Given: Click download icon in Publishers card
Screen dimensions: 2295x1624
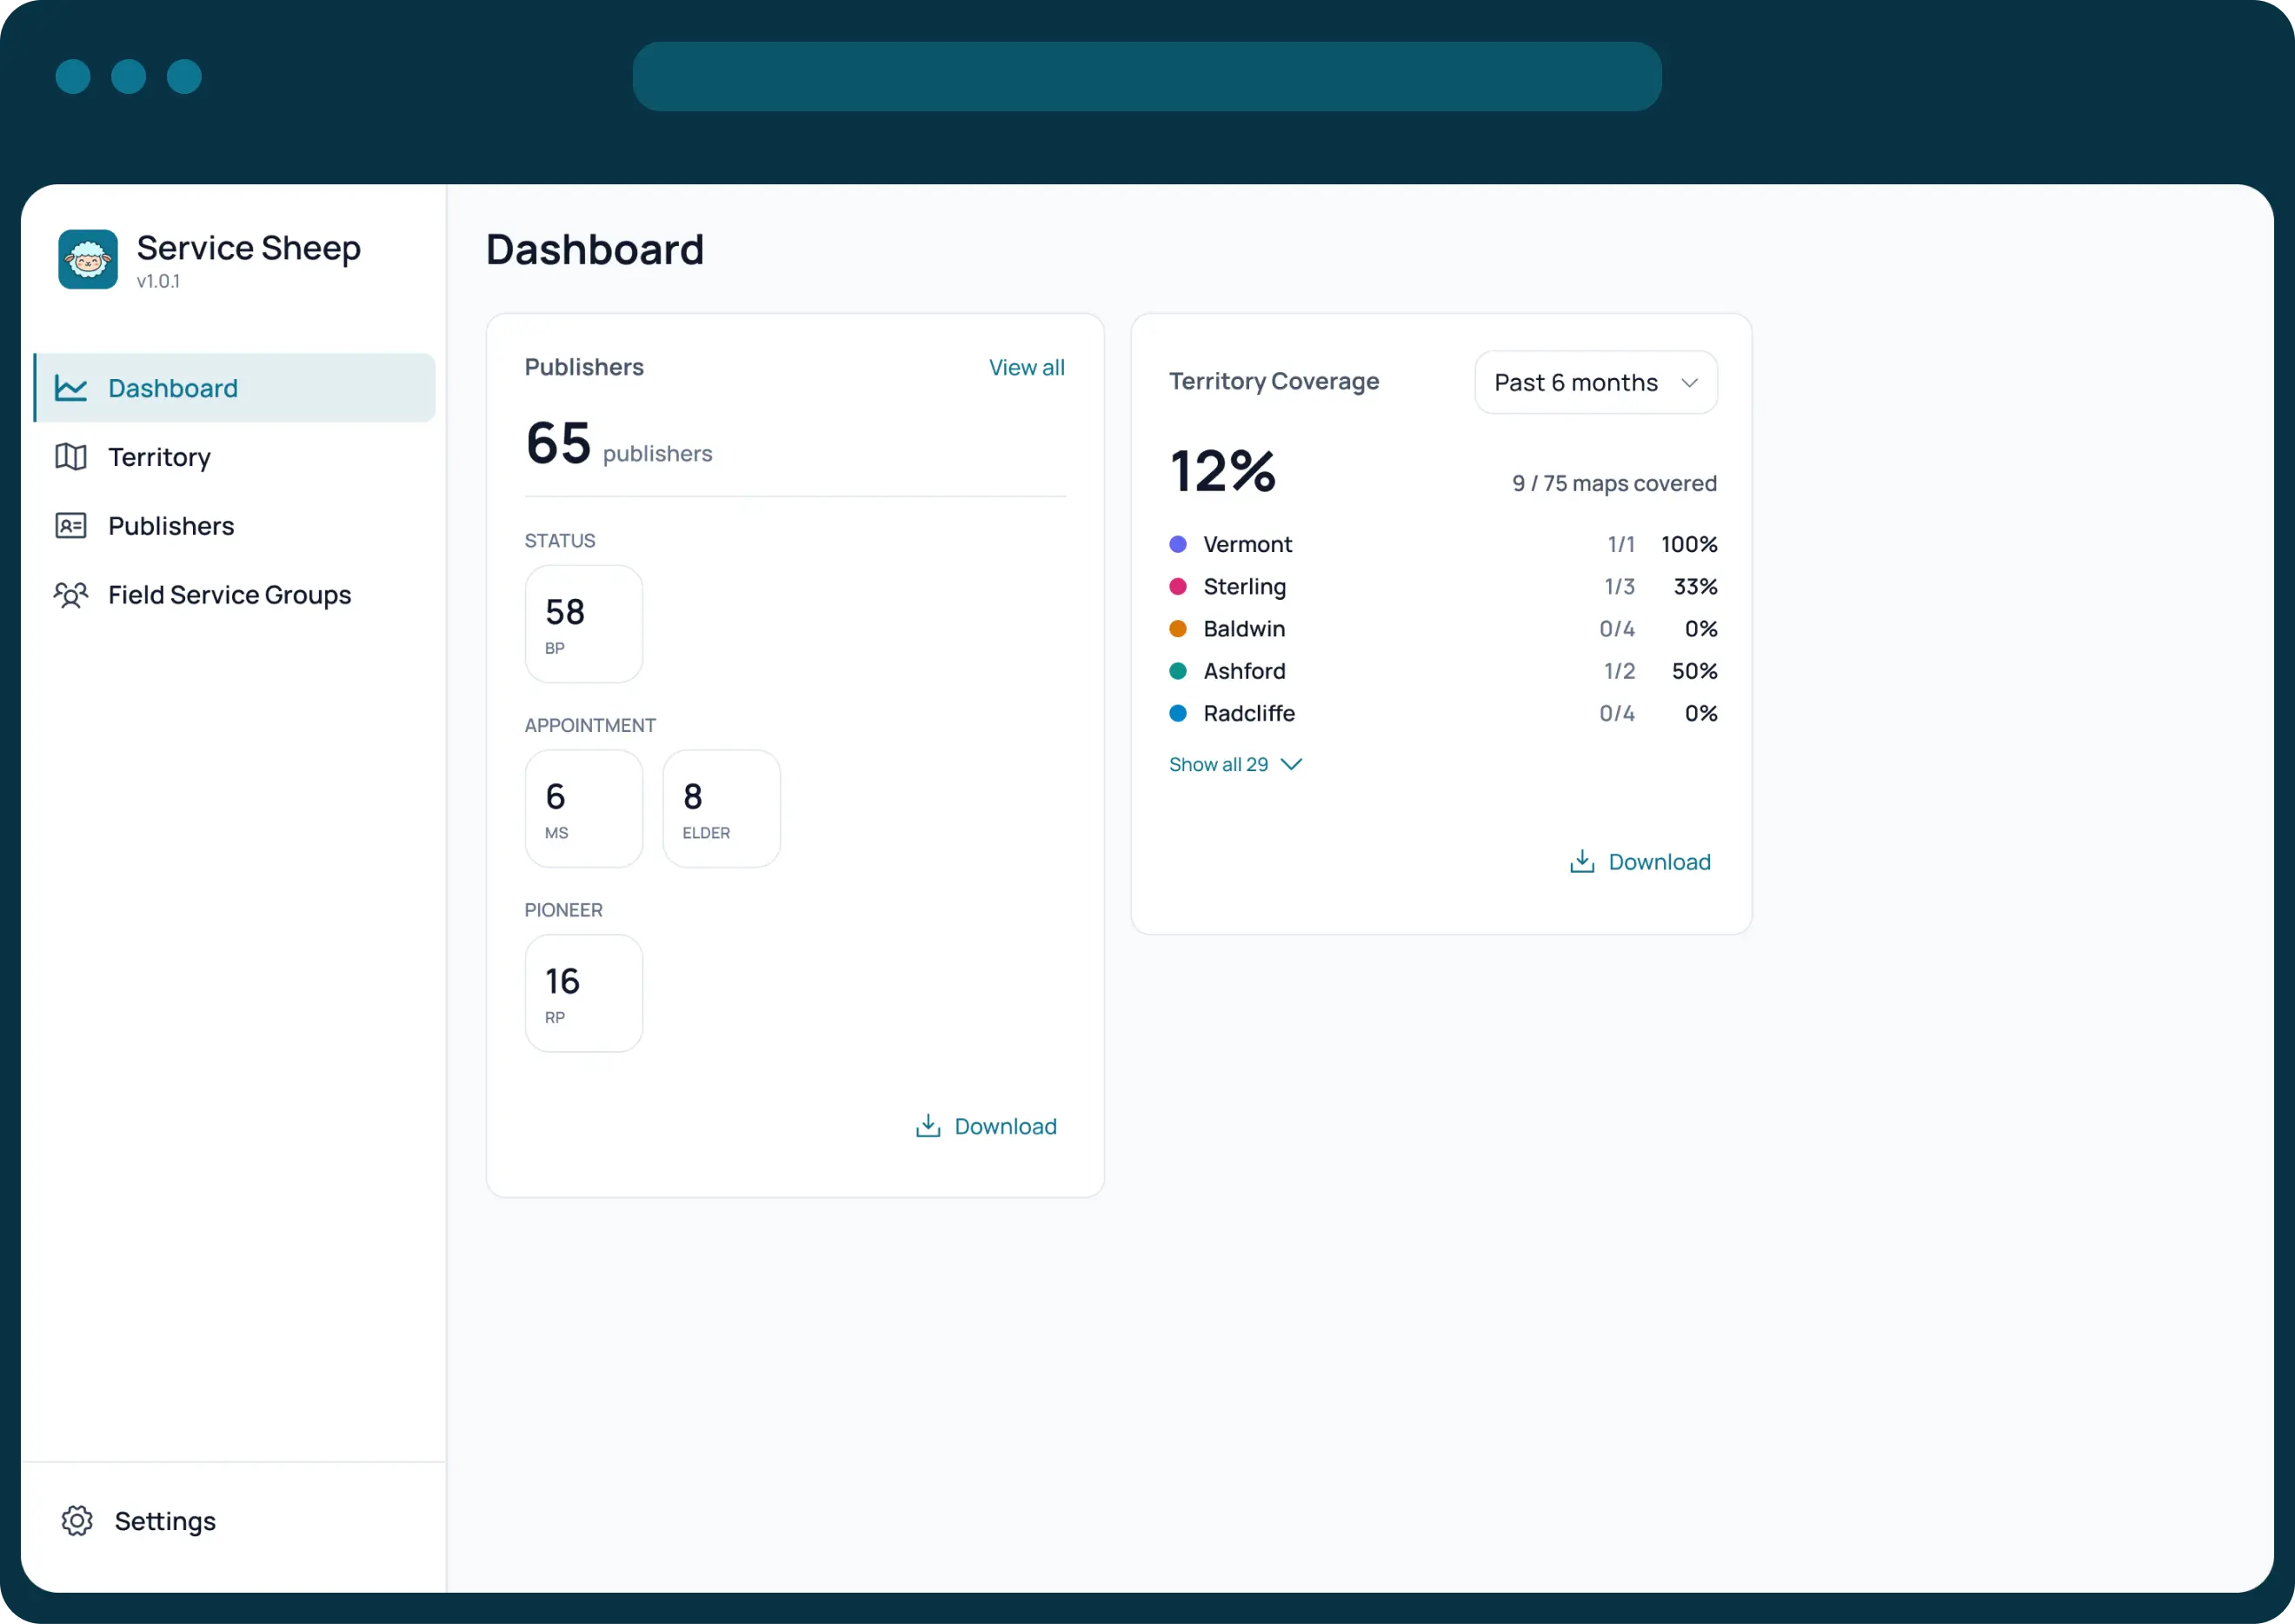Looking at the screenshot, I should pos(928,1126).
